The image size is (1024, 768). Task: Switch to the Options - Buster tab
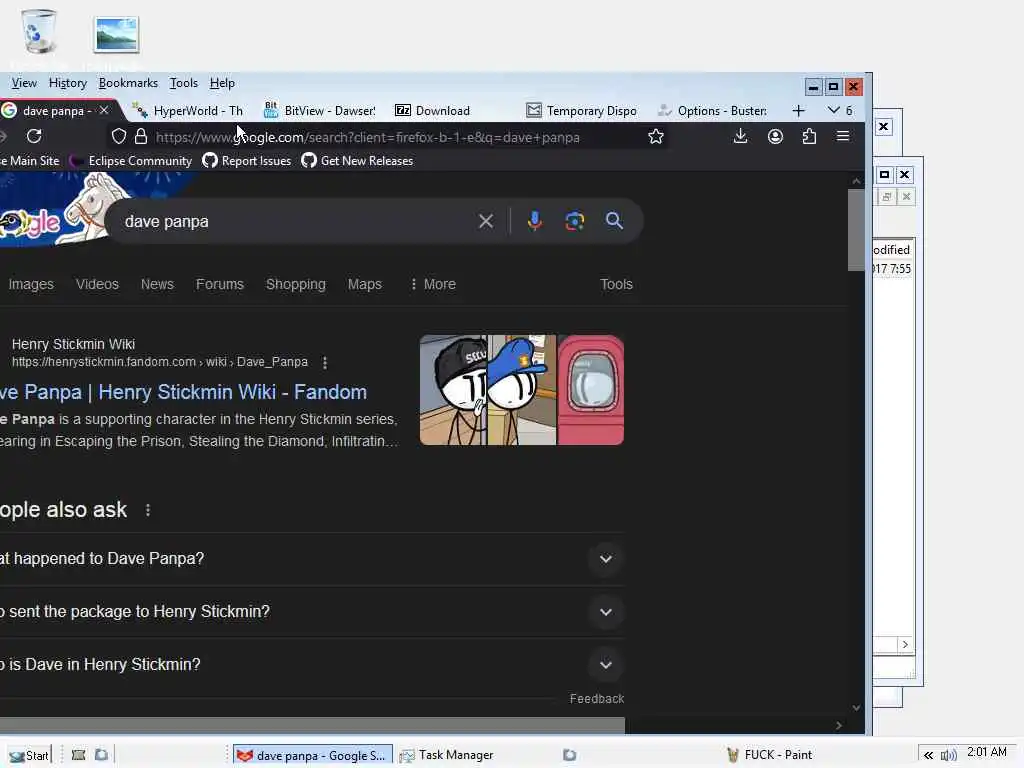pyautogui.click(x=713, y=111)
